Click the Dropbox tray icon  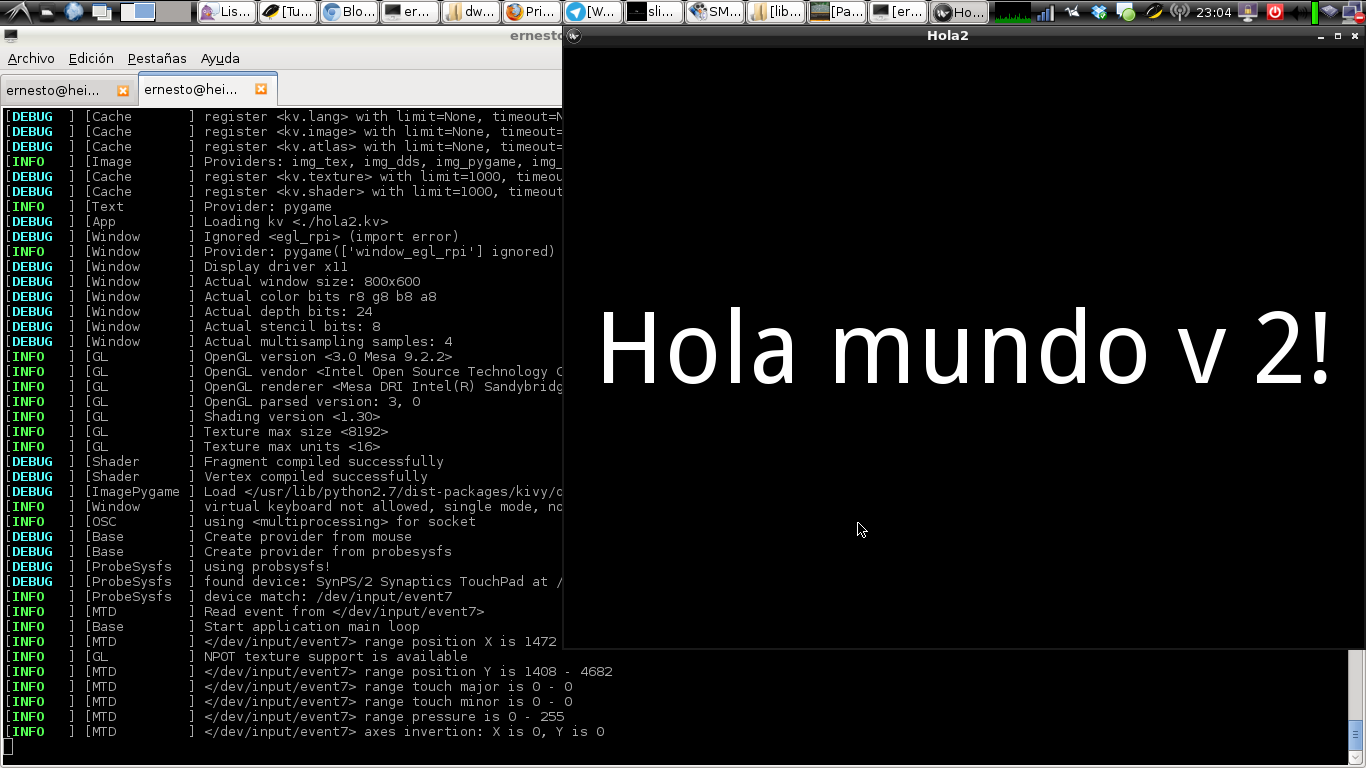click(x=1100, y=12)
